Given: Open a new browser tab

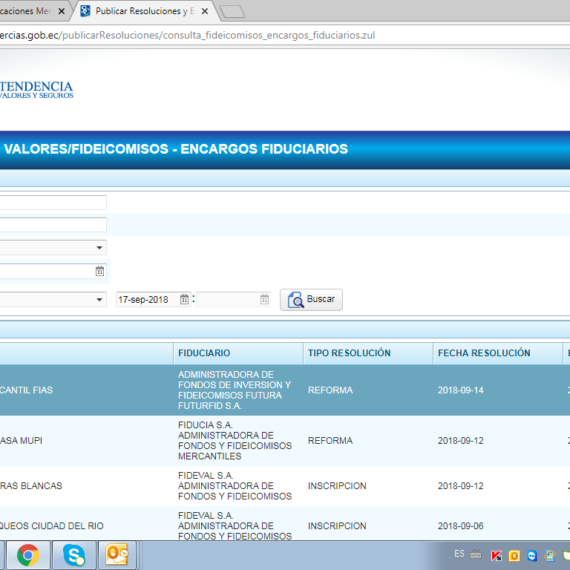Looking at the screenshot, I should (x=232, y=12).
